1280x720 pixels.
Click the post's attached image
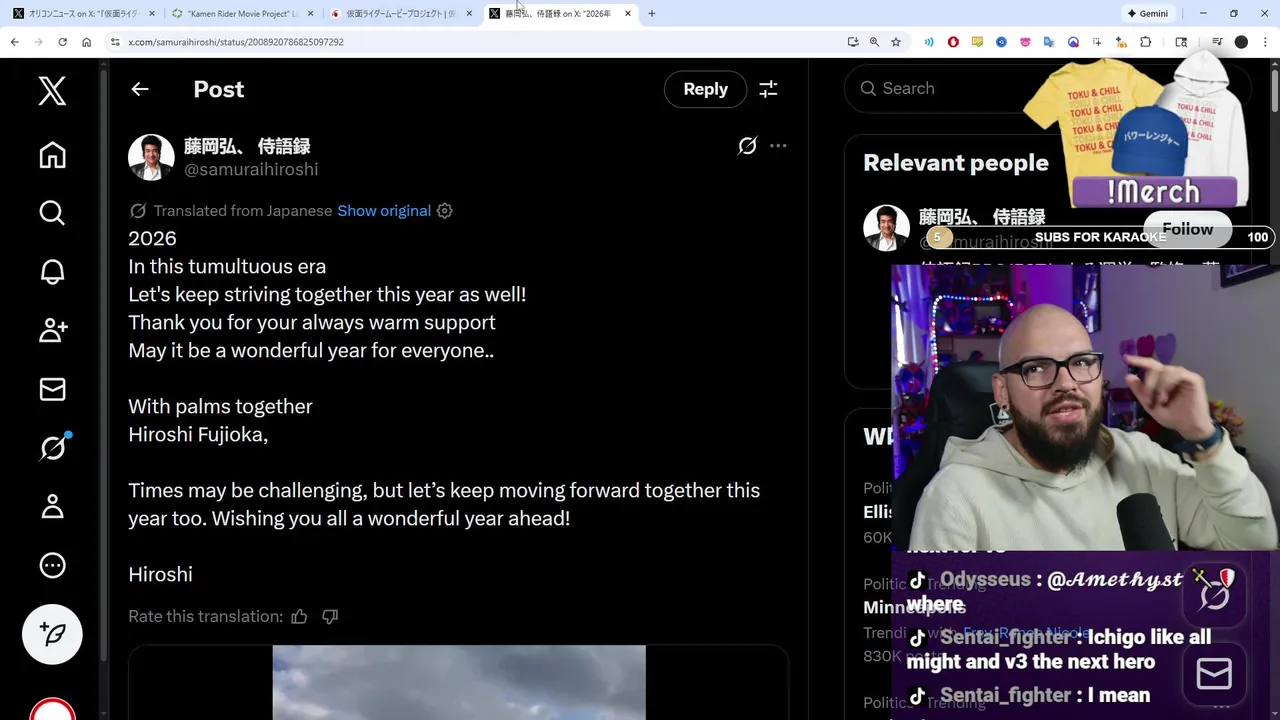[459, 682]
